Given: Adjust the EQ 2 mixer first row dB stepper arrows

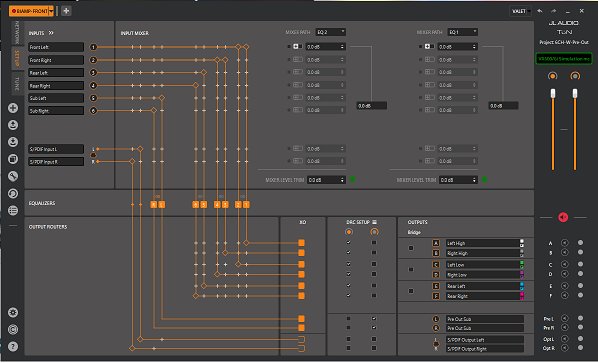Looking at the screenshot, I should pyautogui.click(x=342, y=47).
